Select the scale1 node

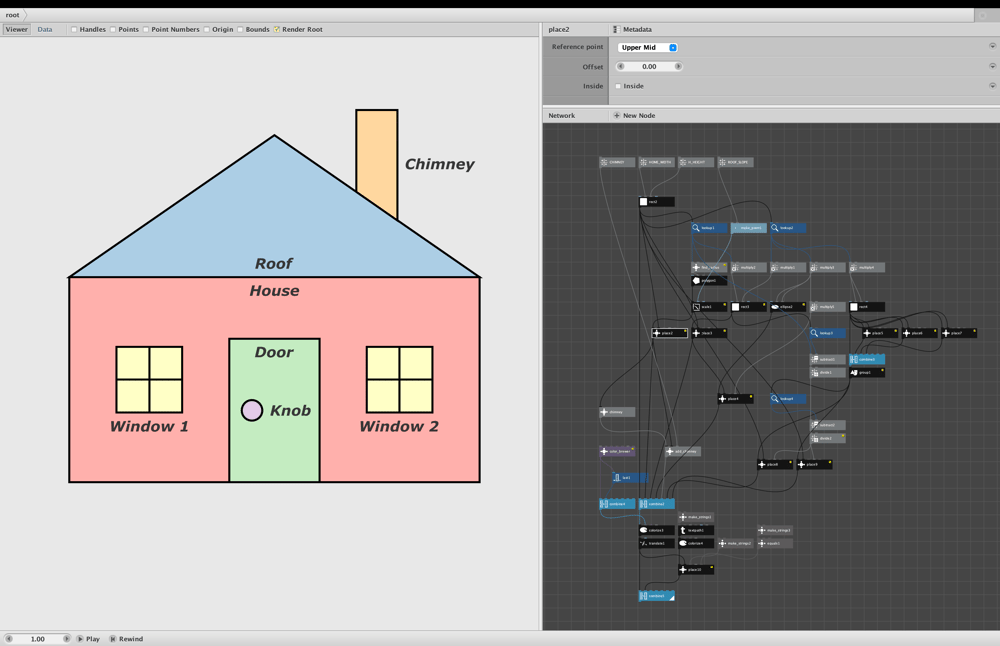tap(709, 307)
